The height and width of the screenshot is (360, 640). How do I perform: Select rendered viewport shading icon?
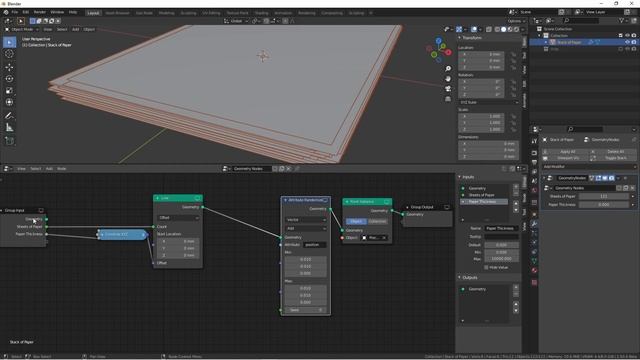click(x=516, y=29)
